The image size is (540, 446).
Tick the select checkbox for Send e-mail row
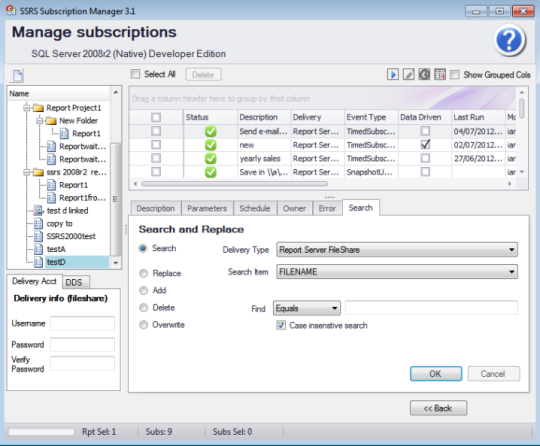(x=156, y=131)
